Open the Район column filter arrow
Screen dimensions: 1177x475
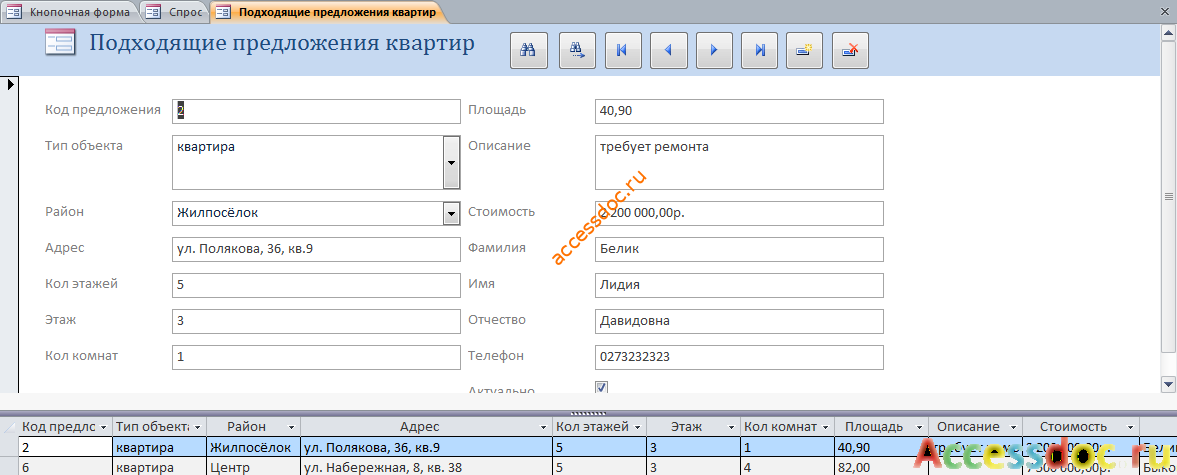click(291, 427)
